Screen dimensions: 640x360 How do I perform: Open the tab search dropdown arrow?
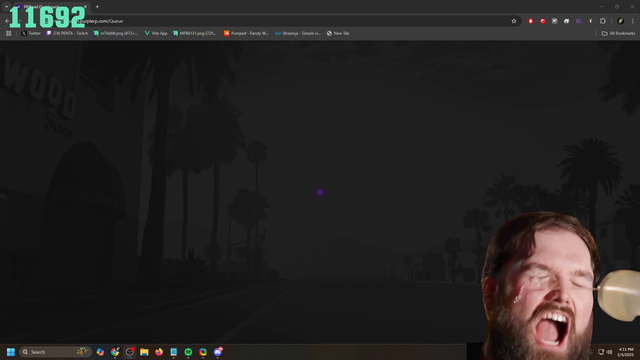pyautogui.click(x=7, y=7)
